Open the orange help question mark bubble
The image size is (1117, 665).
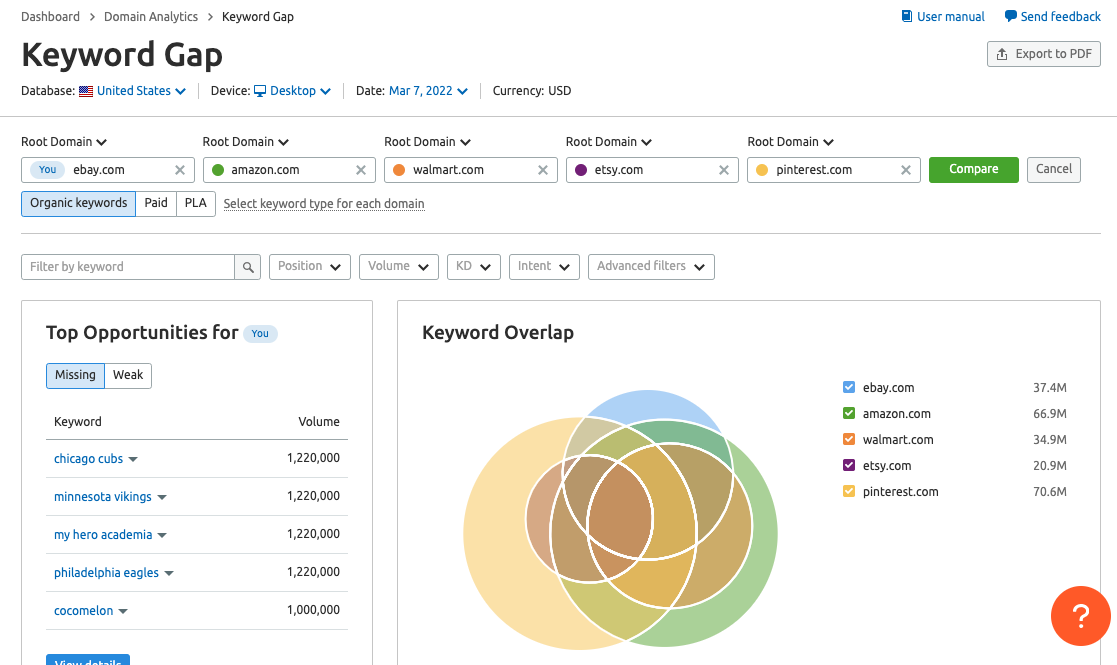(1080, 615)
